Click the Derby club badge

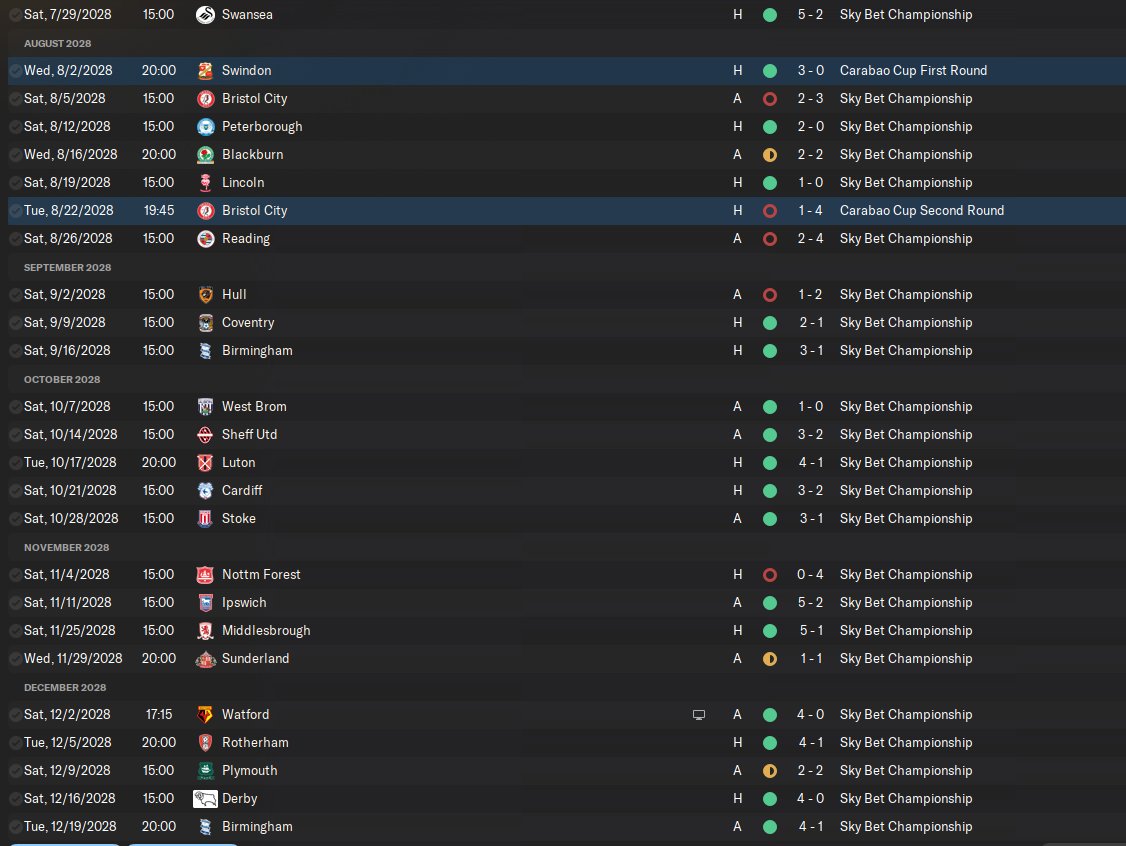coord(205,799)
